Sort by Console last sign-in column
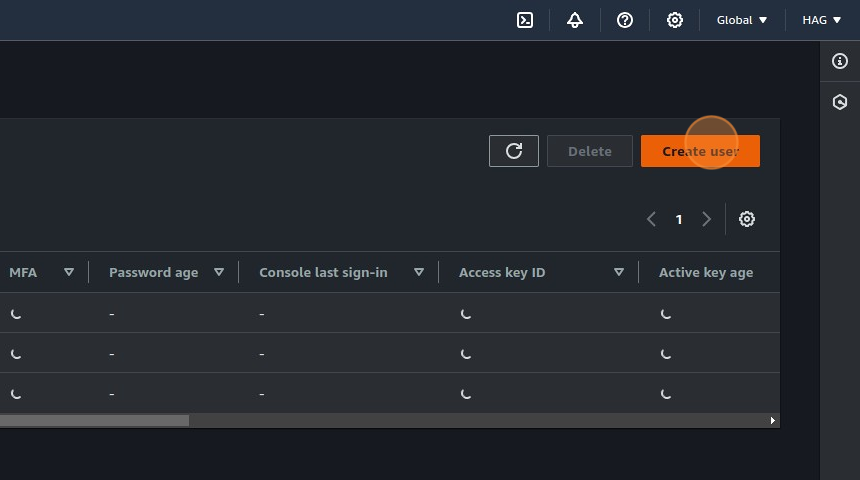860x480 pixels. 419,272
